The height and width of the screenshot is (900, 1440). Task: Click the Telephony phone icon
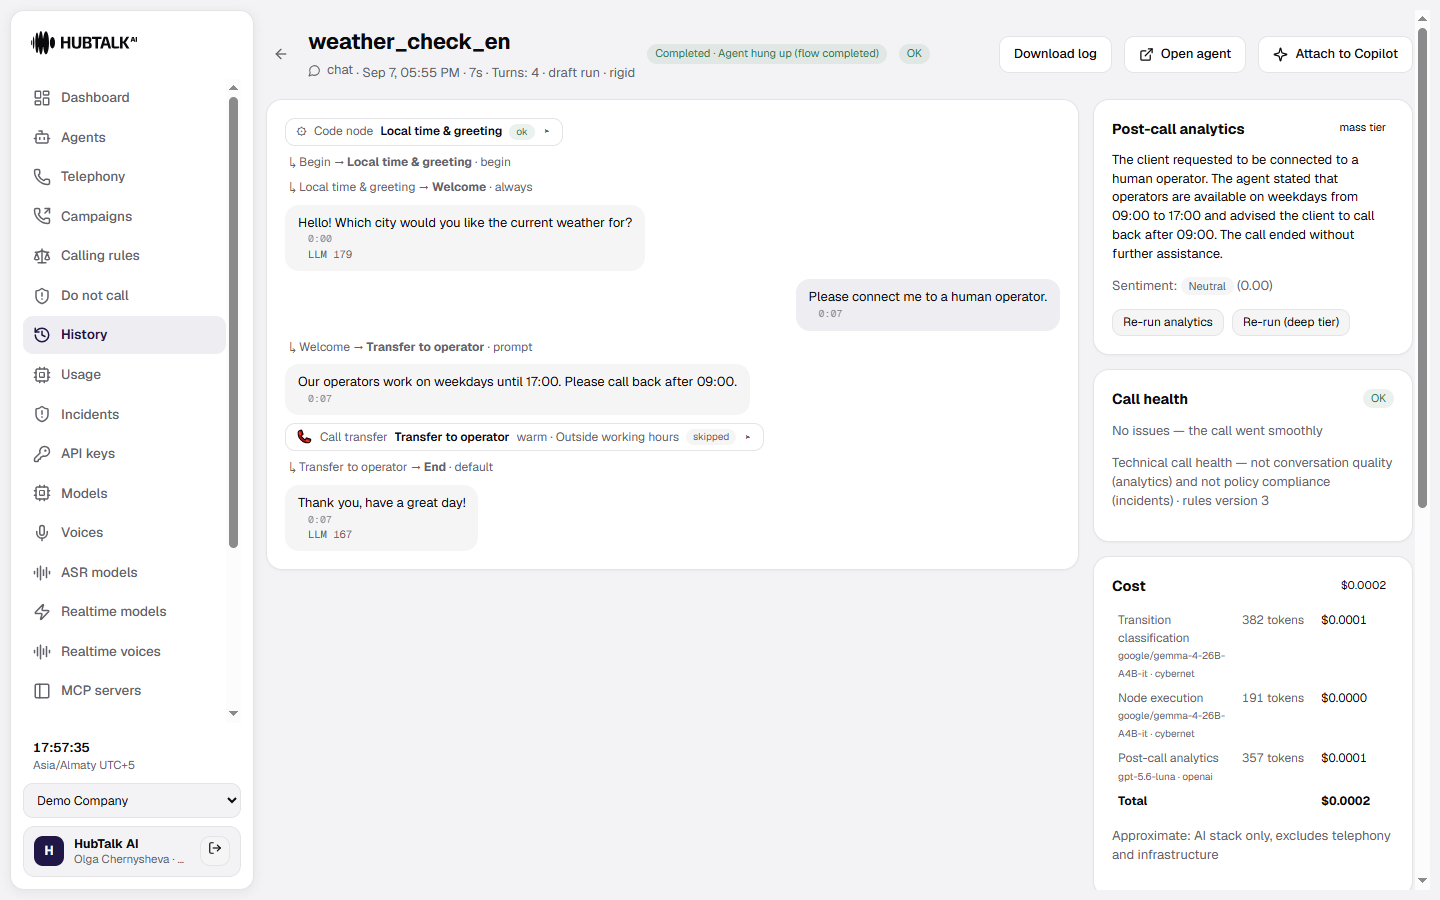point(42,177)
